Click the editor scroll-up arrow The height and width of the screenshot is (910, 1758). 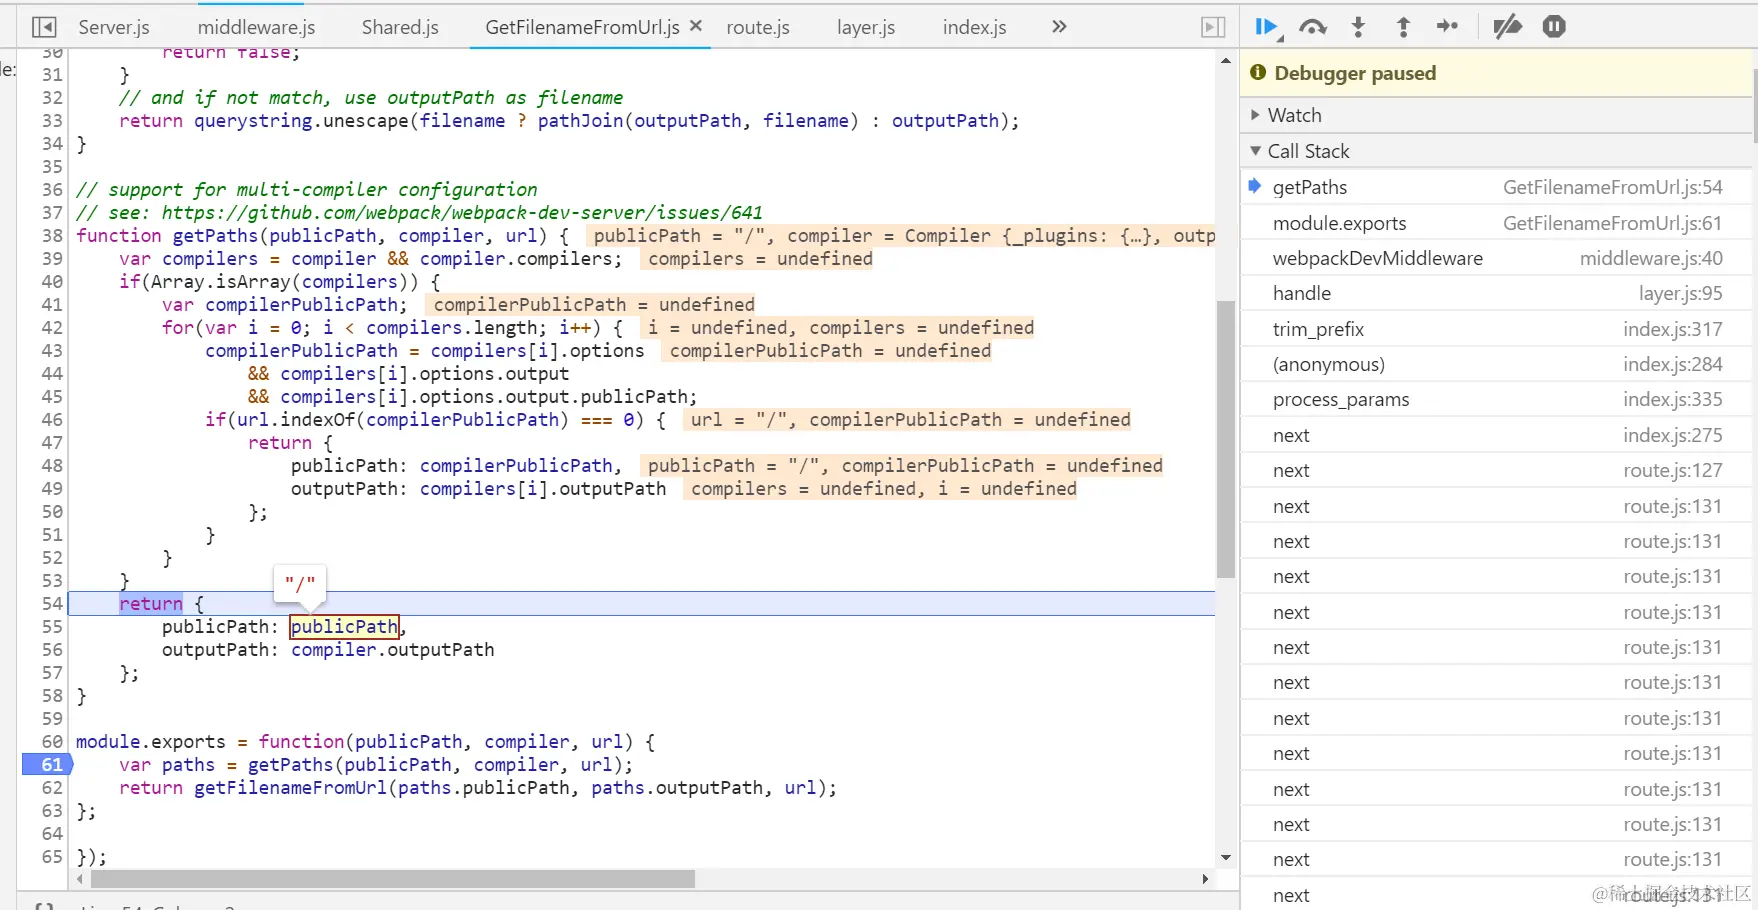coord(1226,61)
